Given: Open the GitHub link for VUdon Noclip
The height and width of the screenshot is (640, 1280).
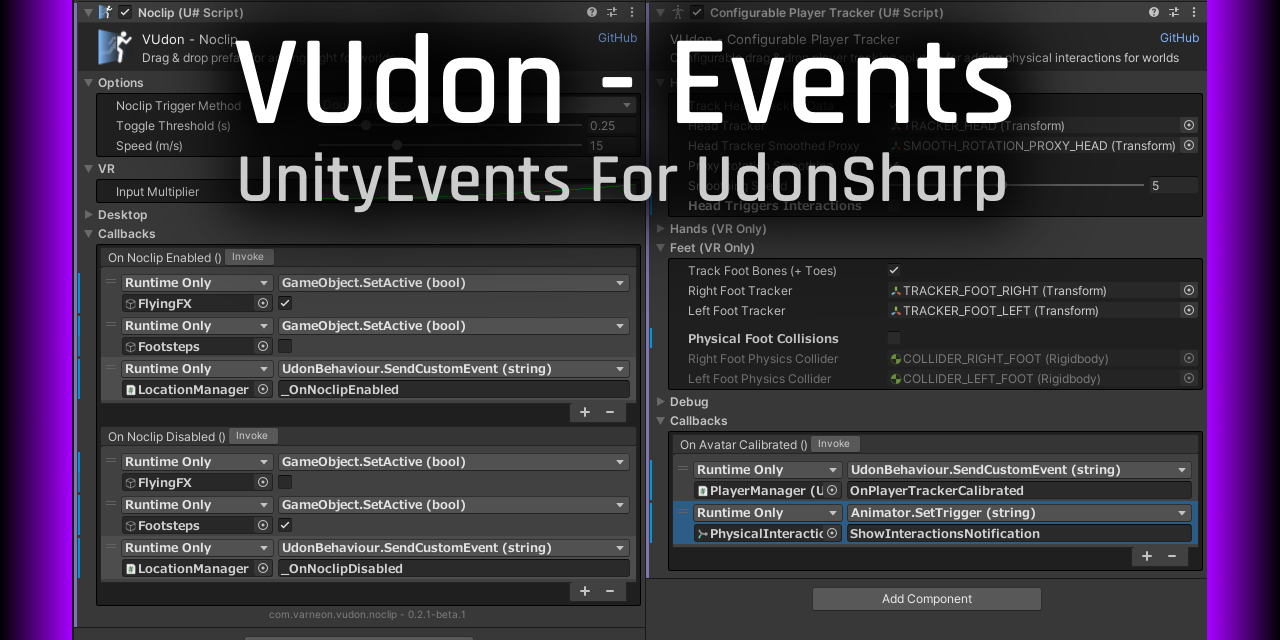Looking at the screenshot, I should point(617,37).
